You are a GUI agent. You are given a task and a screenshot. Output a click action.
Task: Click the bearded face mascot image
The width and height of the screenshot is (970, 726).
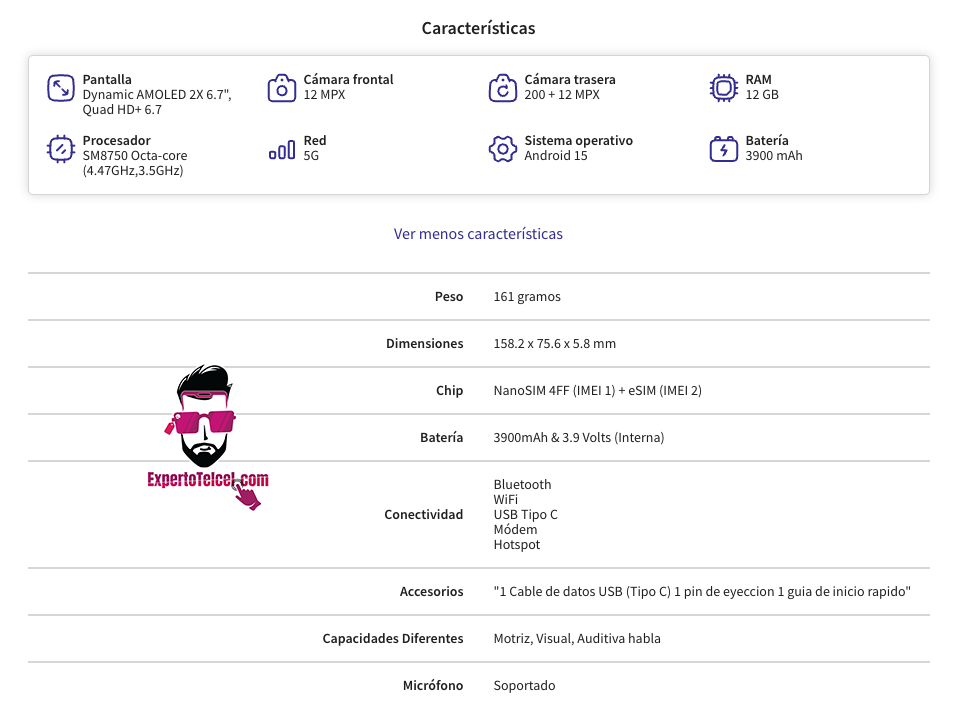[204, 416]
